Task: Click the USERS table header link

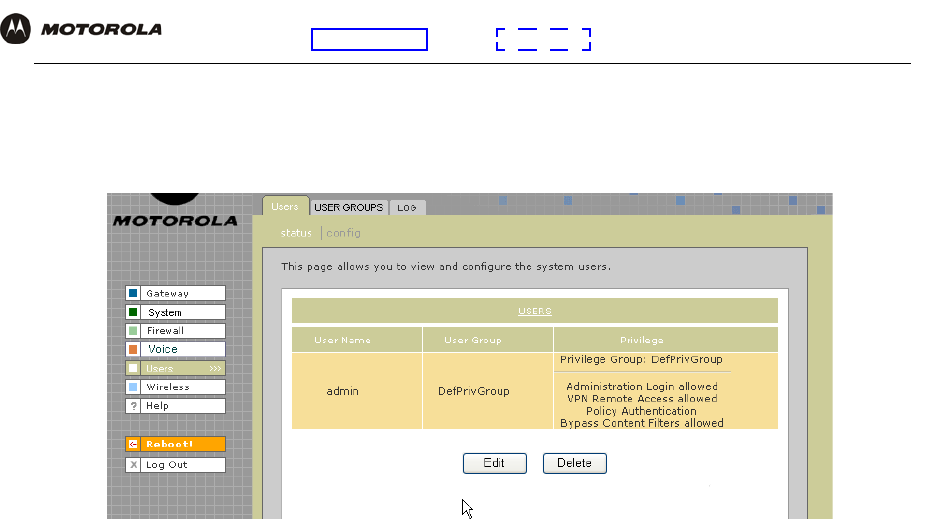Action: tap(535, 311)
